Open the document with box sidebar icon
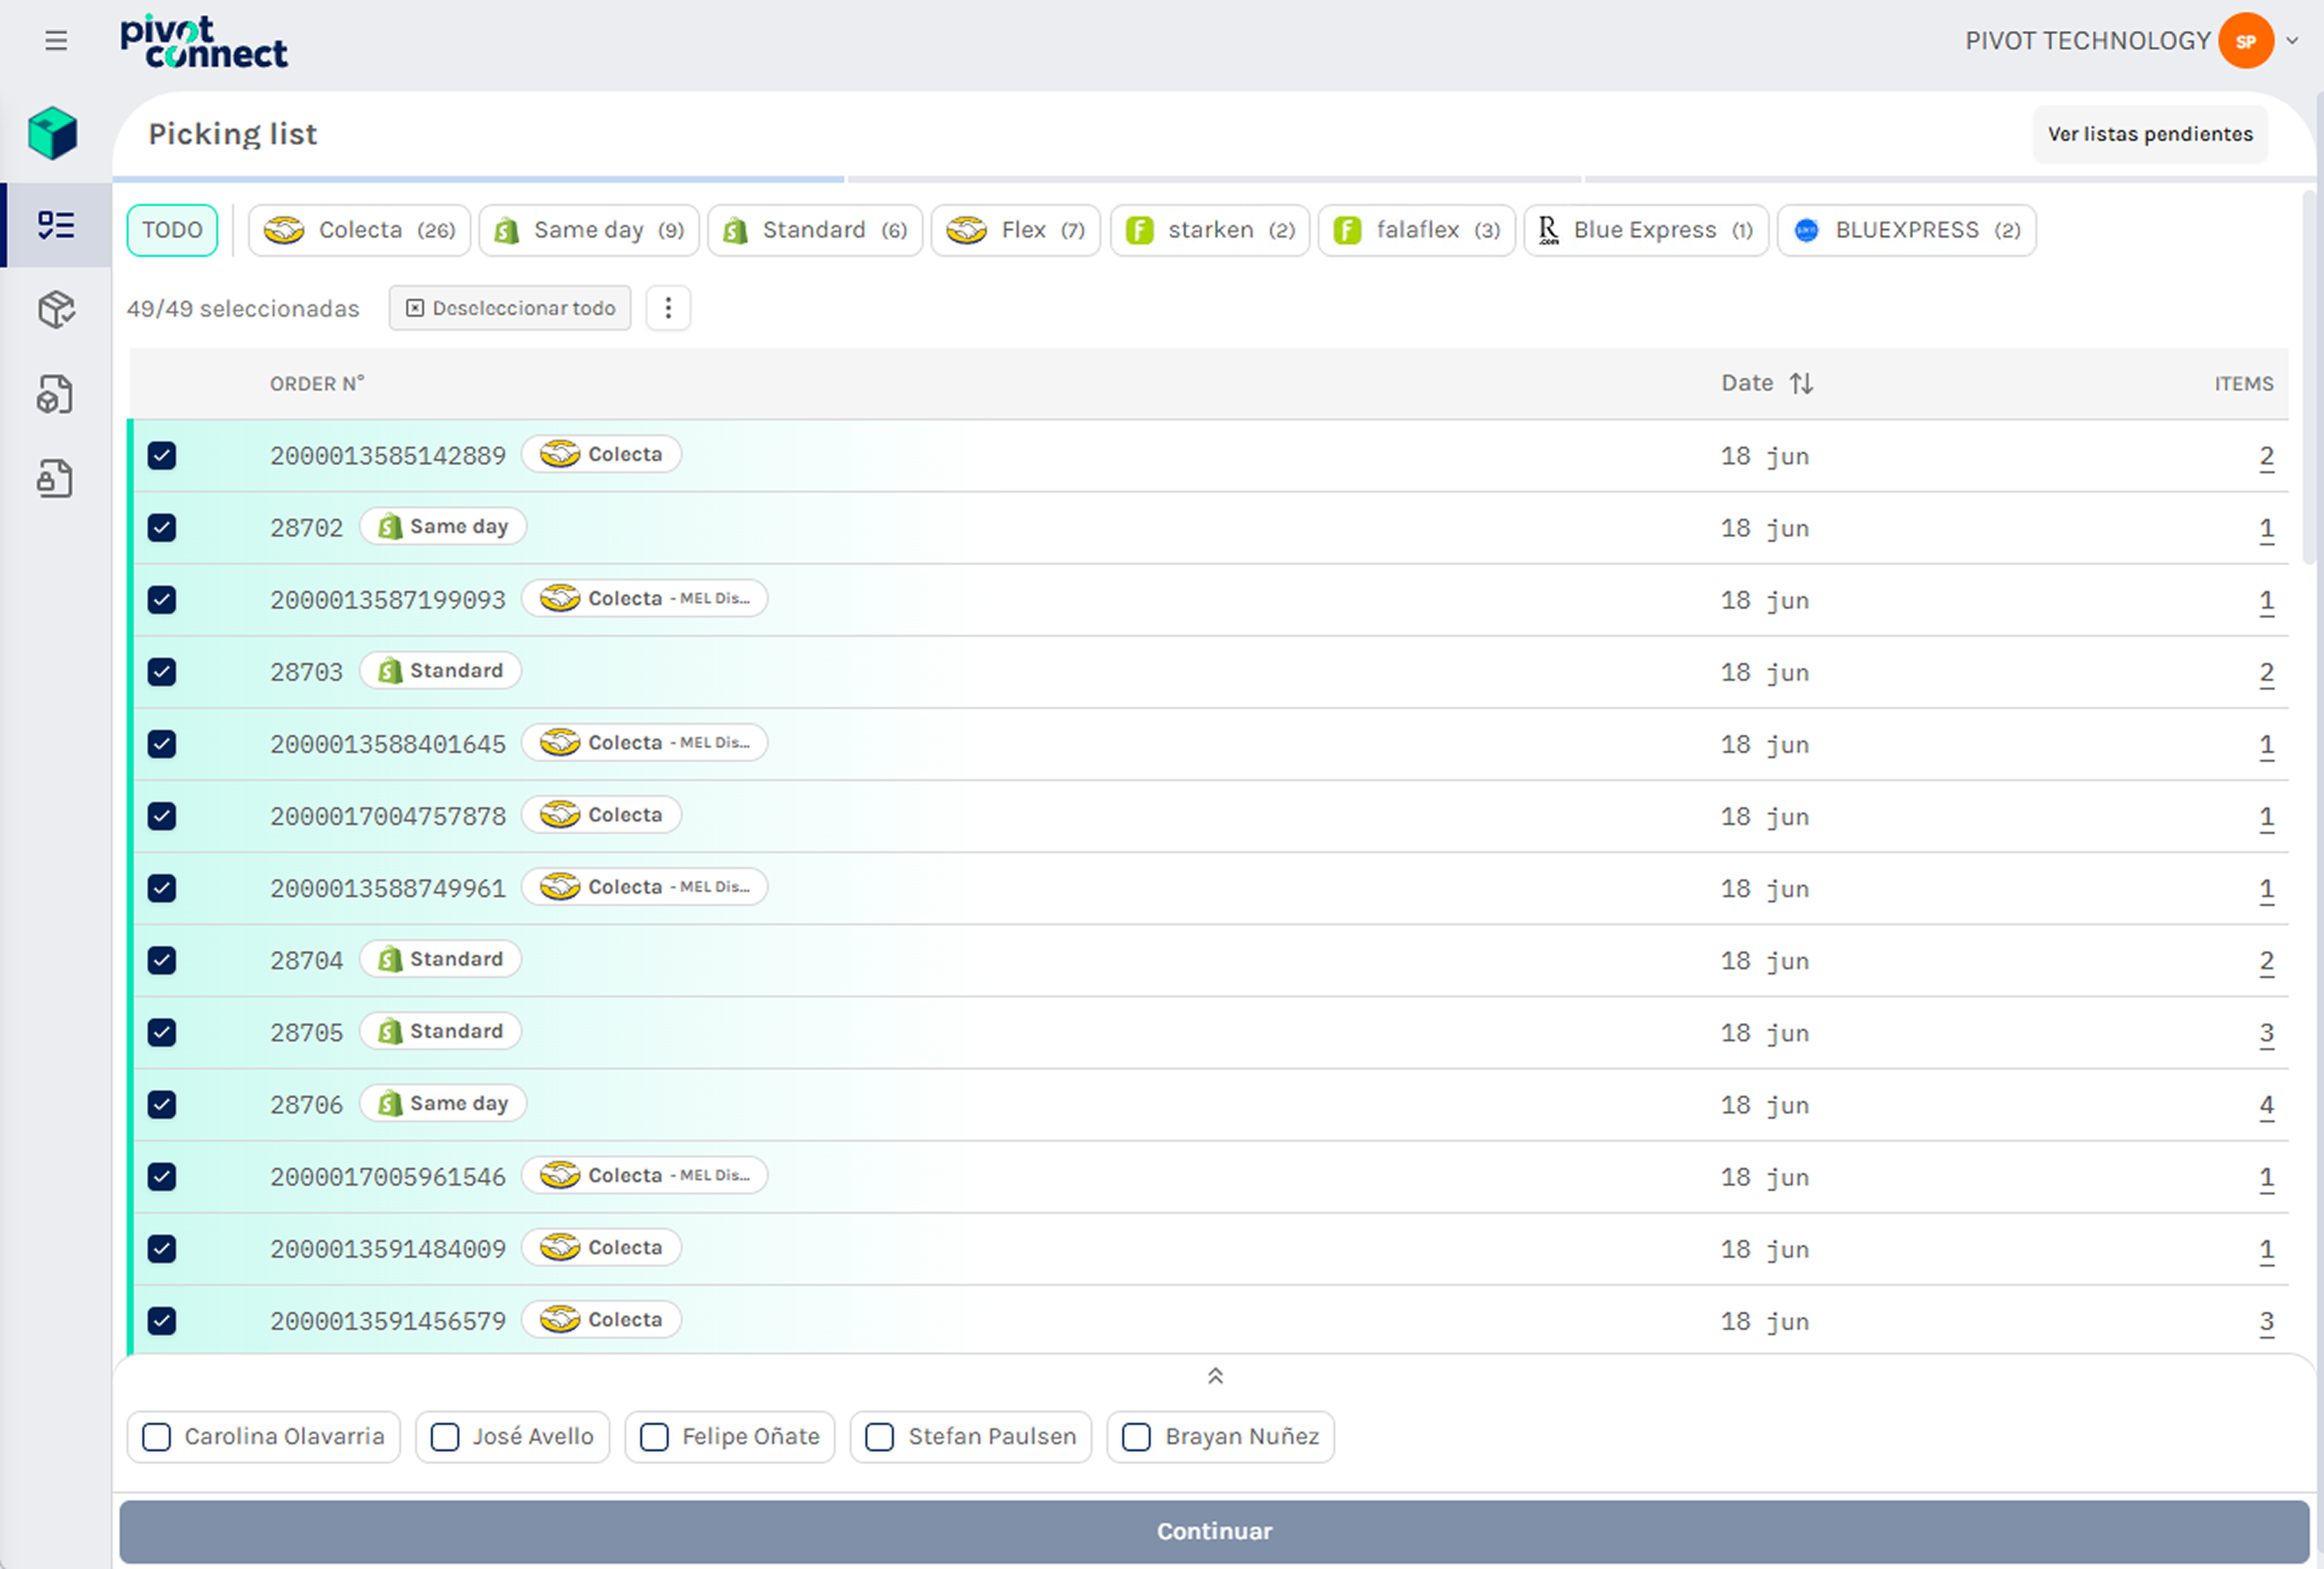The height and width of the screenshot is (1569, 2324). pos(56,394)
